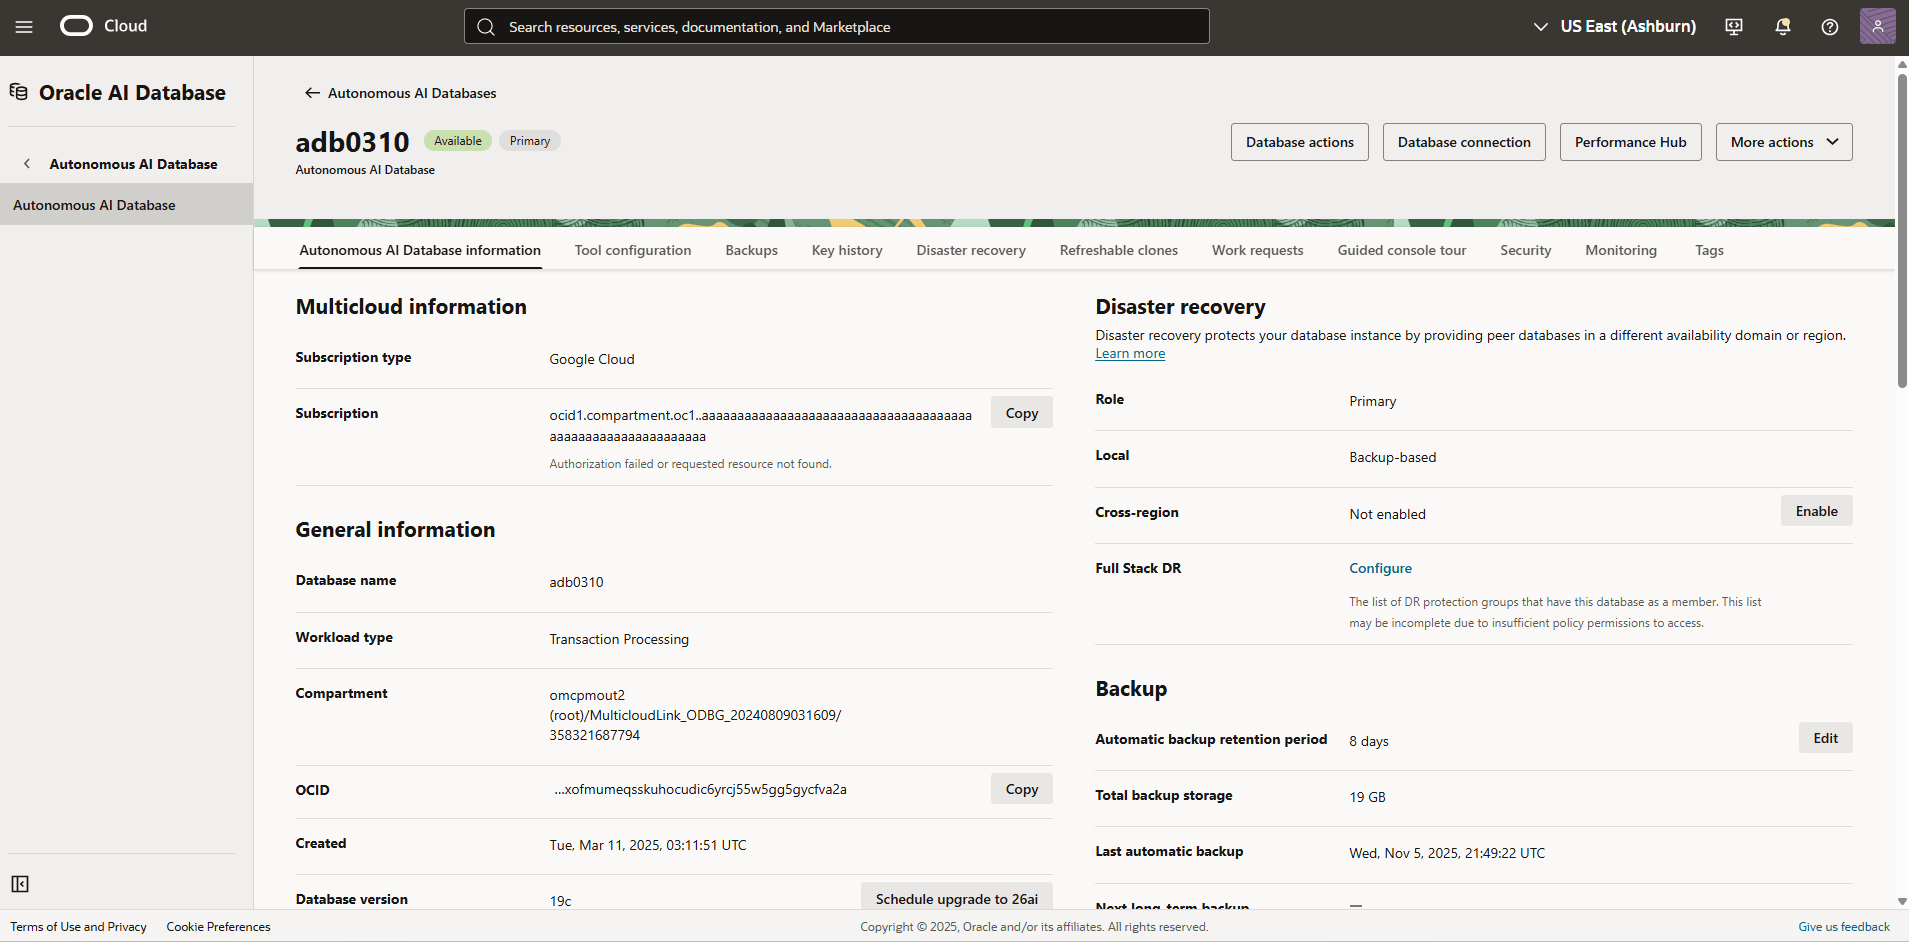Click the Learn more disaster recovery link
The image size is (1909, 942).
(x=1129, y=353)
